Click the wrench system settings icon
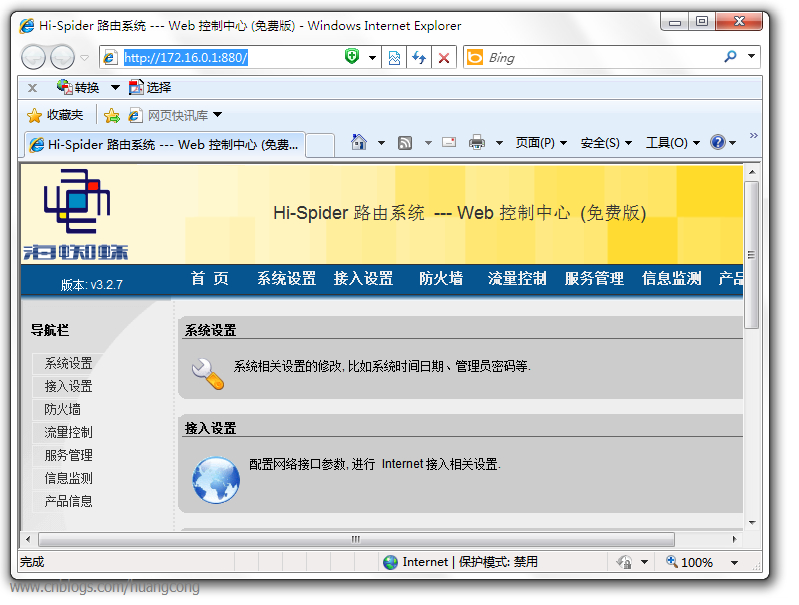The width and height of the screenshot is (799, 605). pos(207,374)
